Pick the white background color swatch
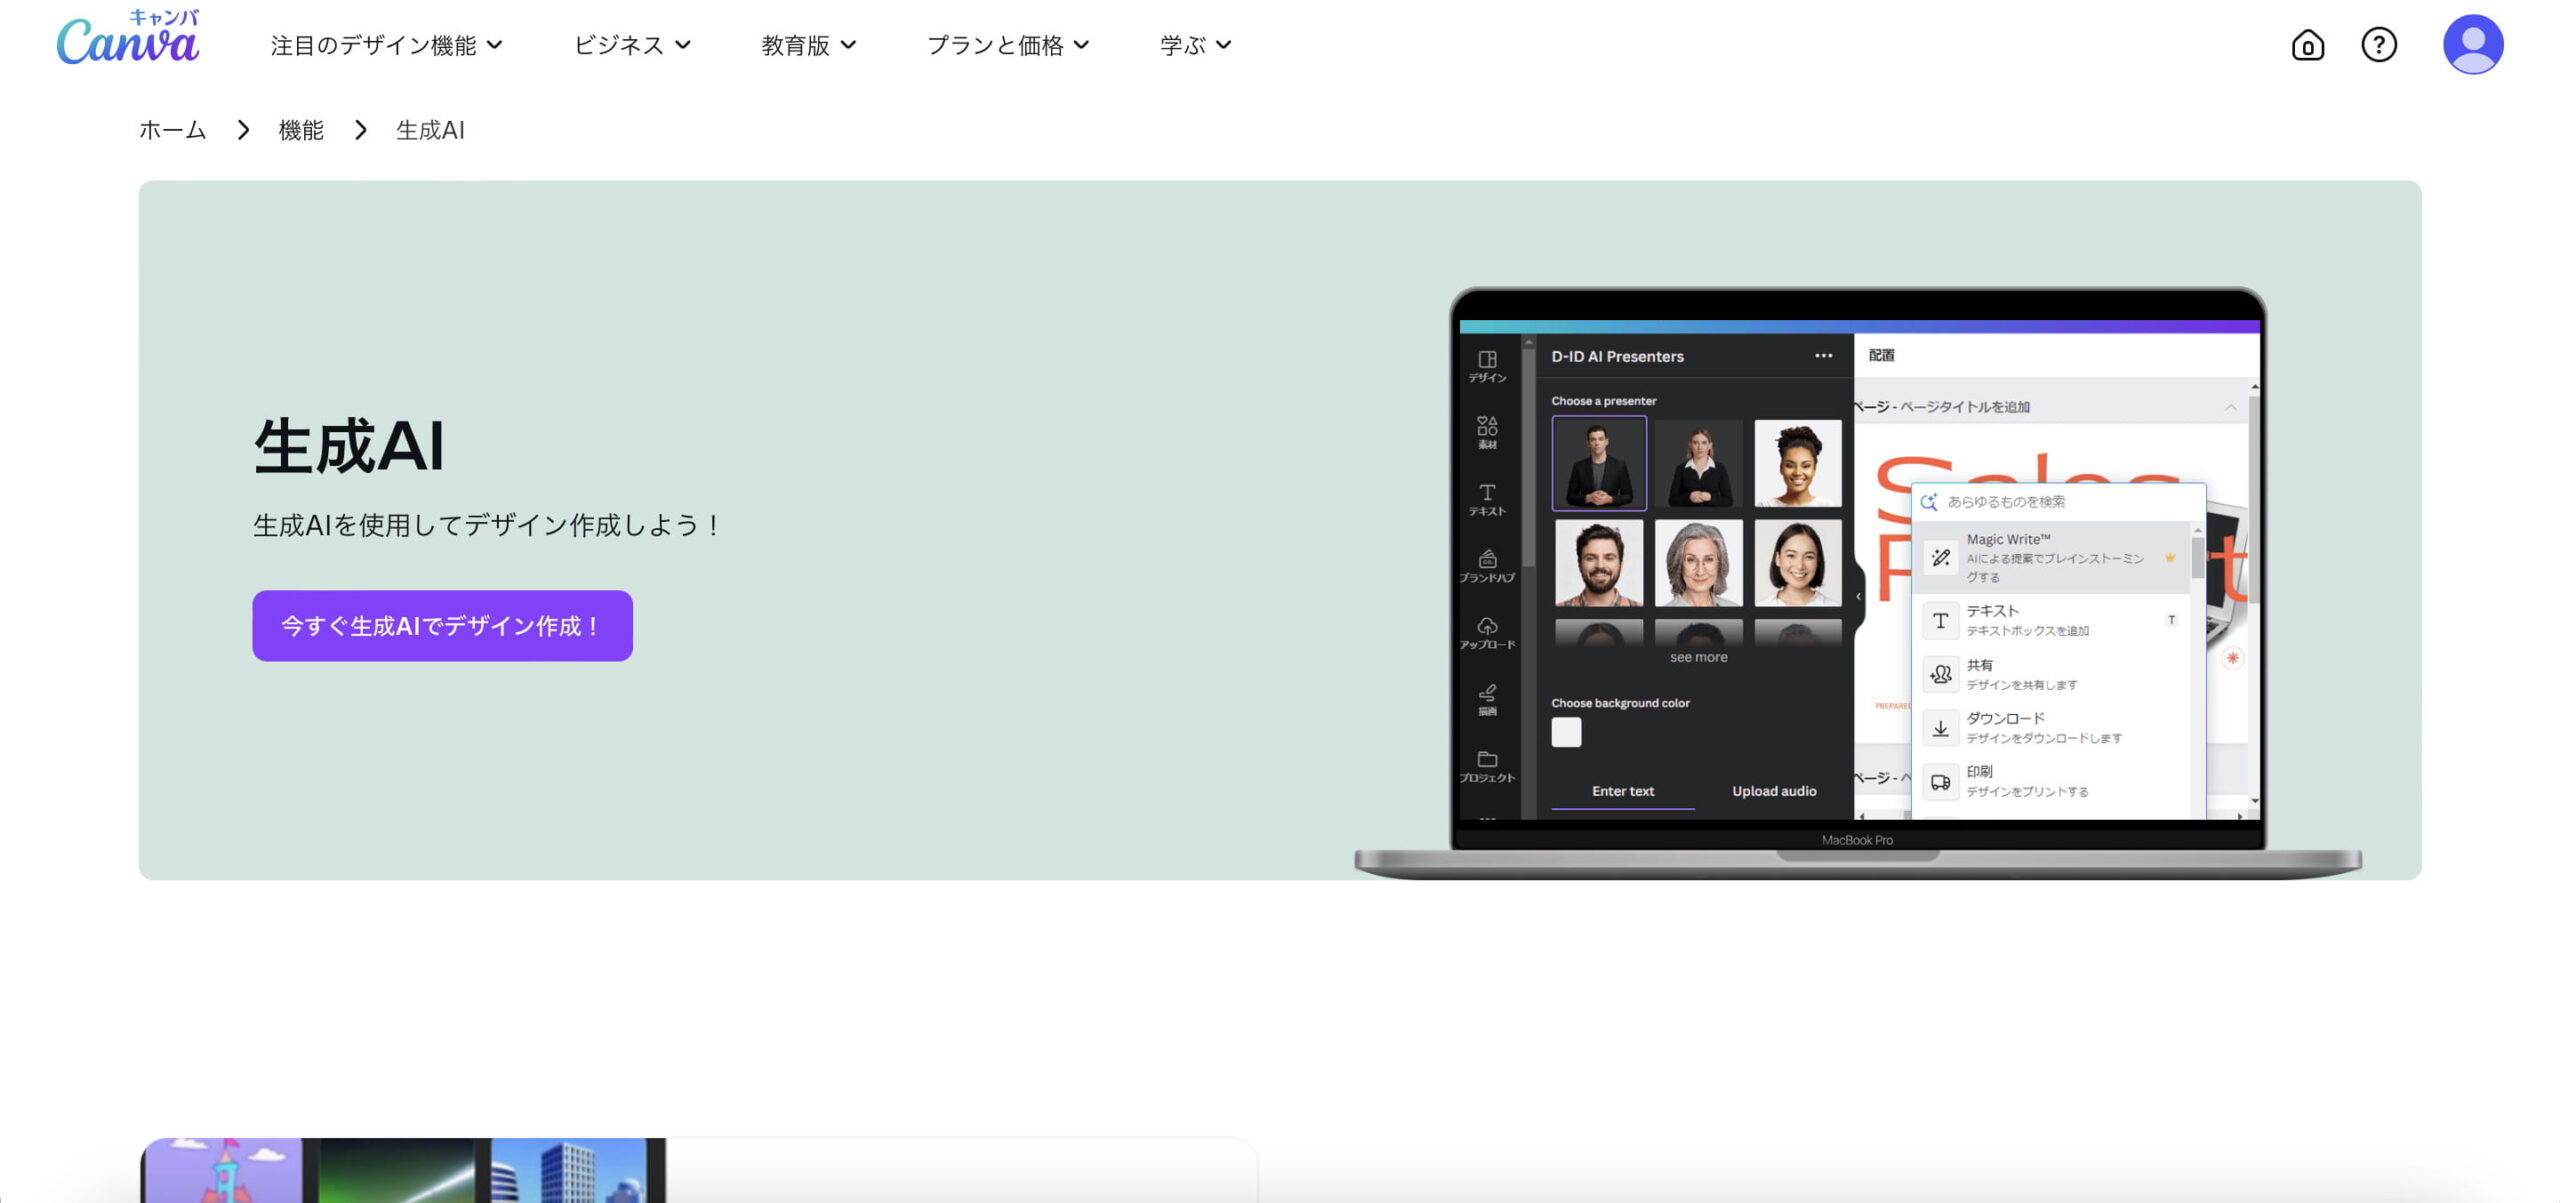The height and width of the screenshot is (1203, 2560). pyautogui.click(x=1566, y=732)
